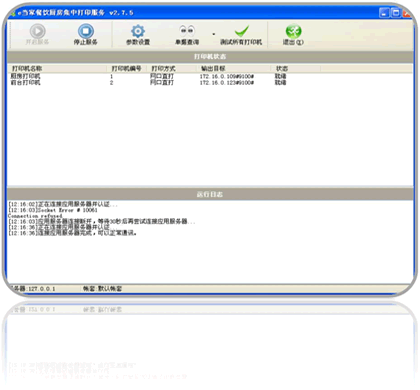Click the 172.16.0.109 output target cell

[227, 76]
